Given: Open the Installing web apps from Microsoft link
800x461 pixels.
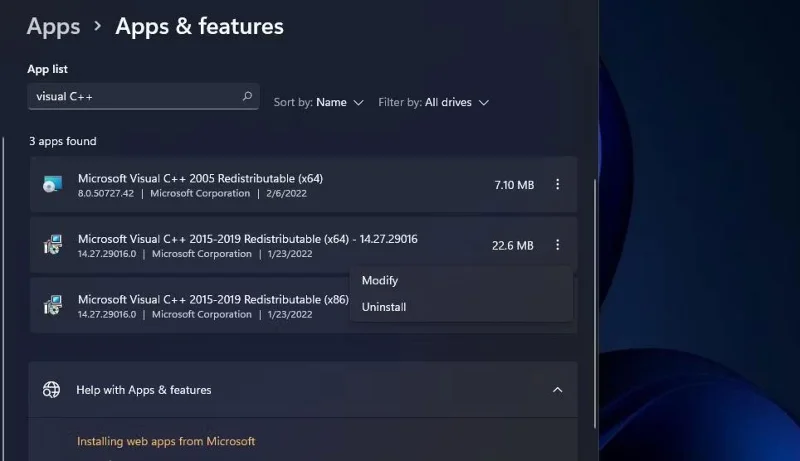Looking at the screenshot, I should click(166, 441).
